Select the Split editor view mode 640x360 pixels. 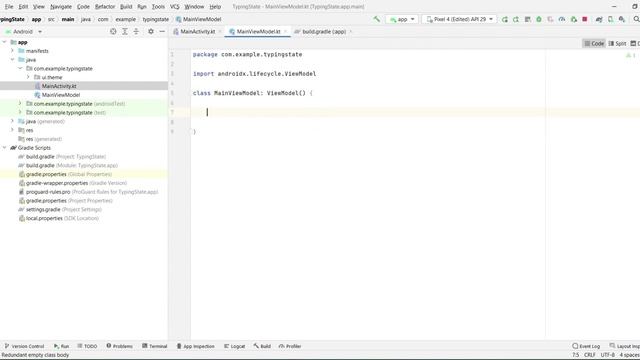617,43
